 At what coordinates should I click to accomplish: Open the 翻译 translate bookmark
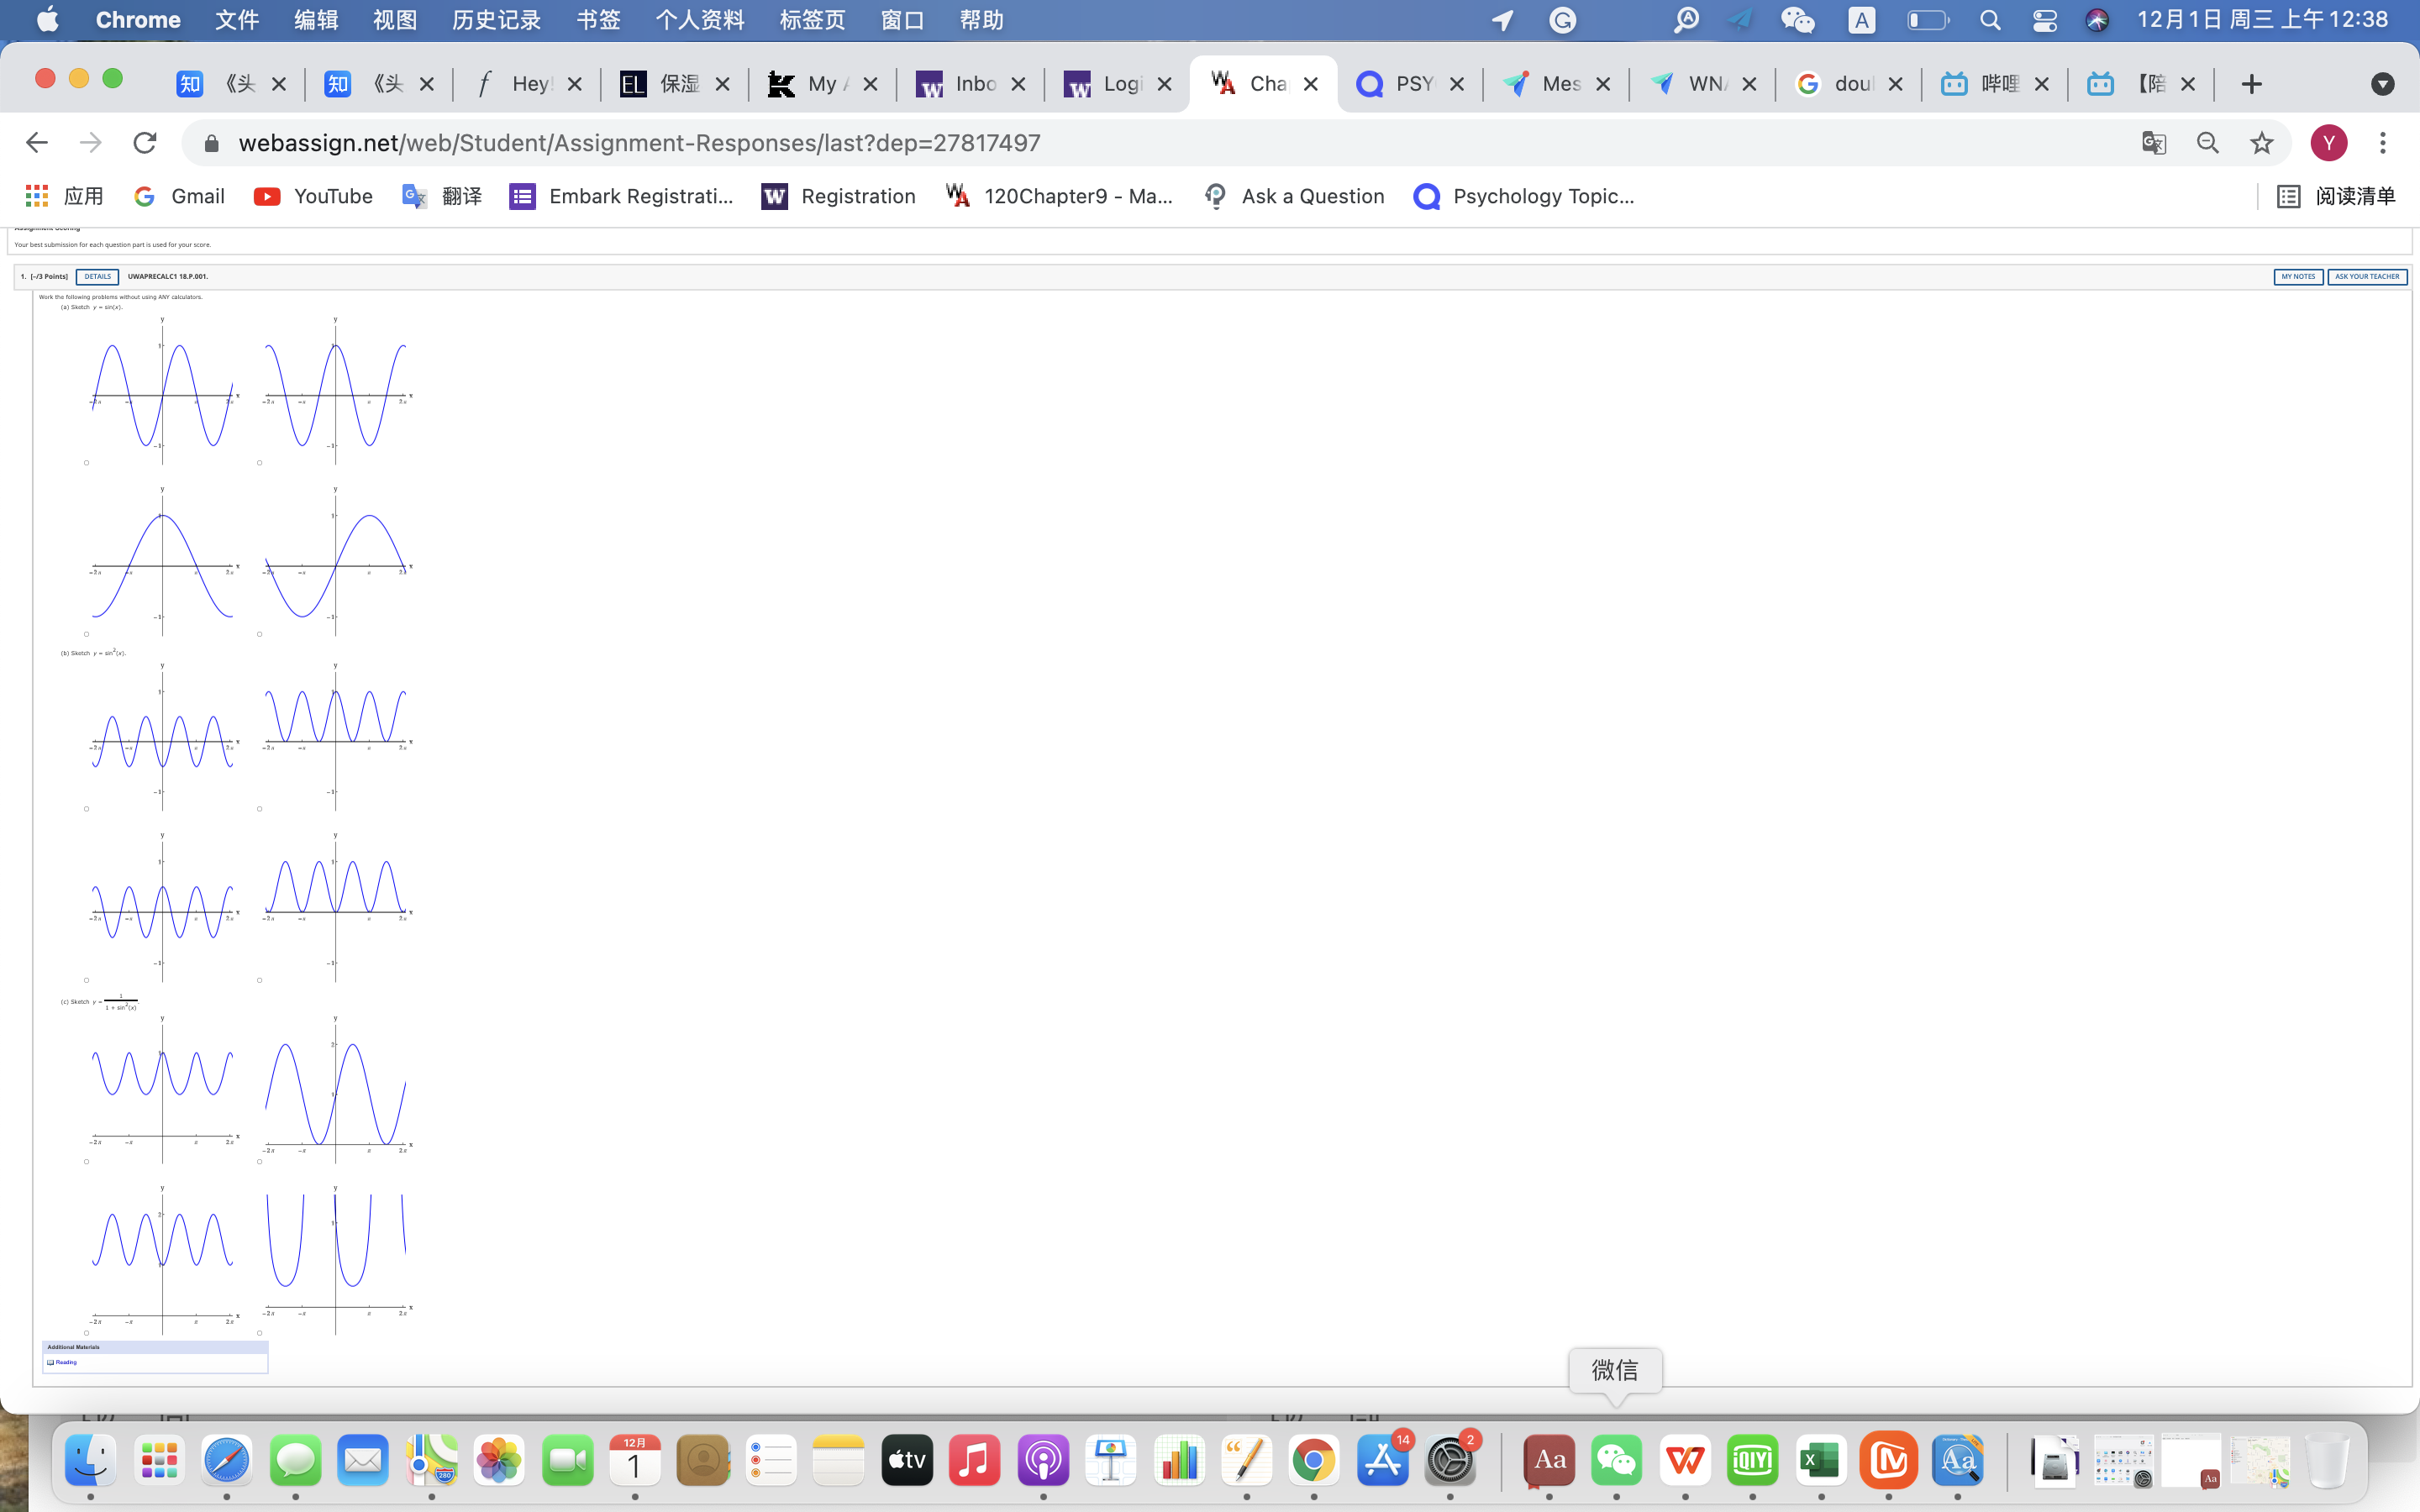click(x=441, y=196)
